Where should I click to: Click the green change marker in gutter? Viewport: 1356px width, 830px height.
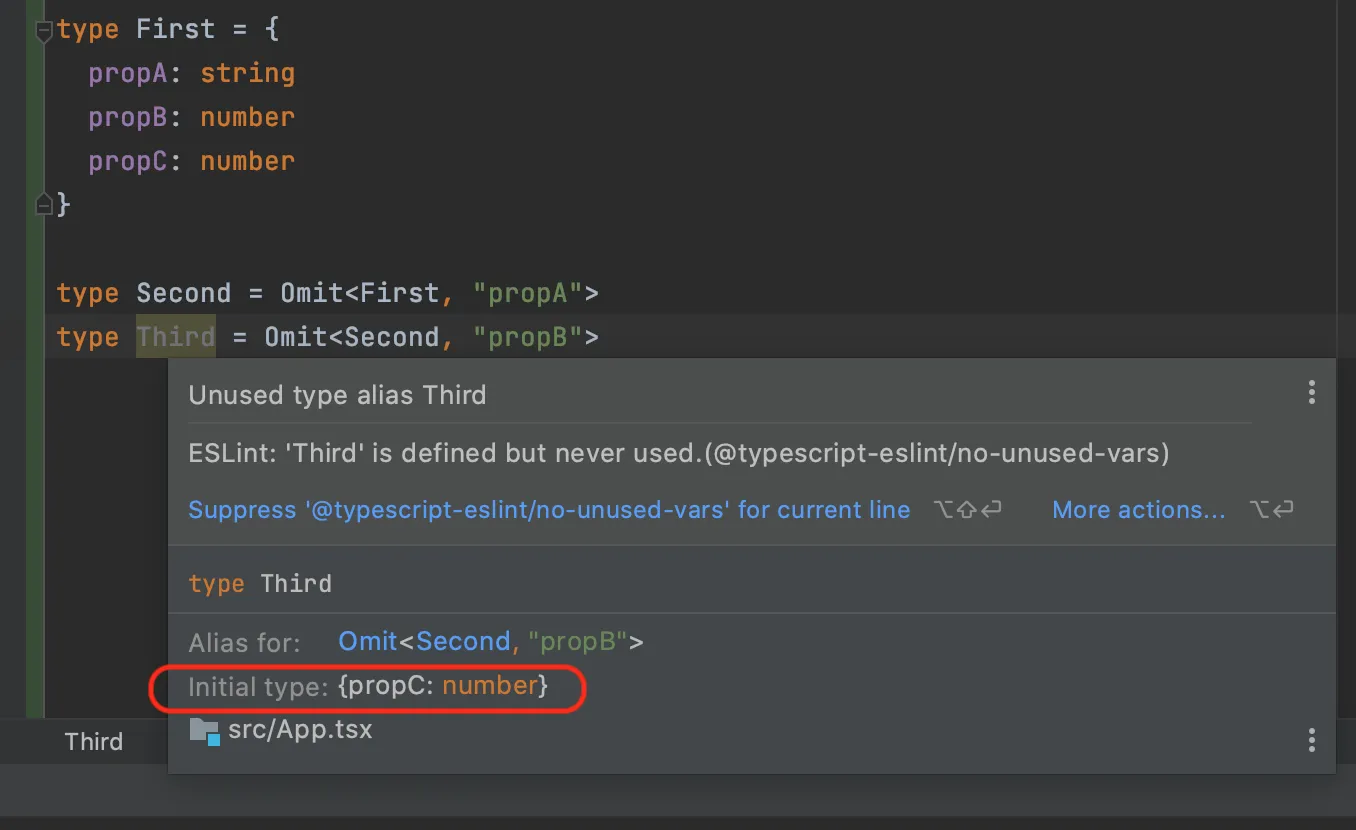[36, 400]
